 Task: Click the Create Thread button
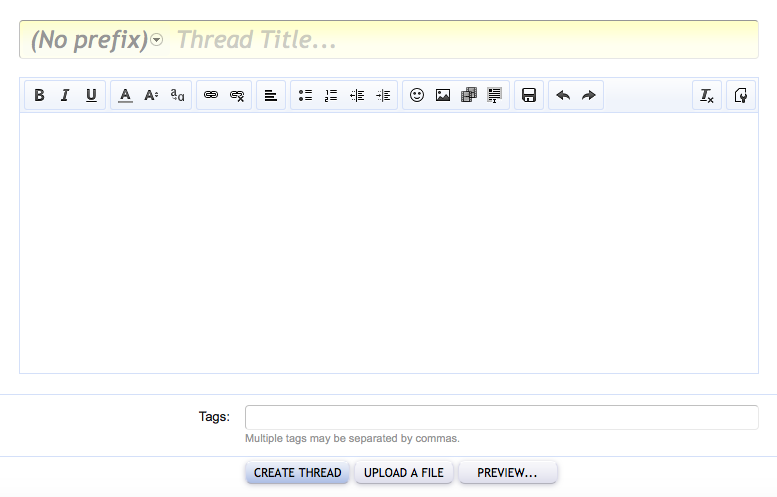tap(297, 472)
